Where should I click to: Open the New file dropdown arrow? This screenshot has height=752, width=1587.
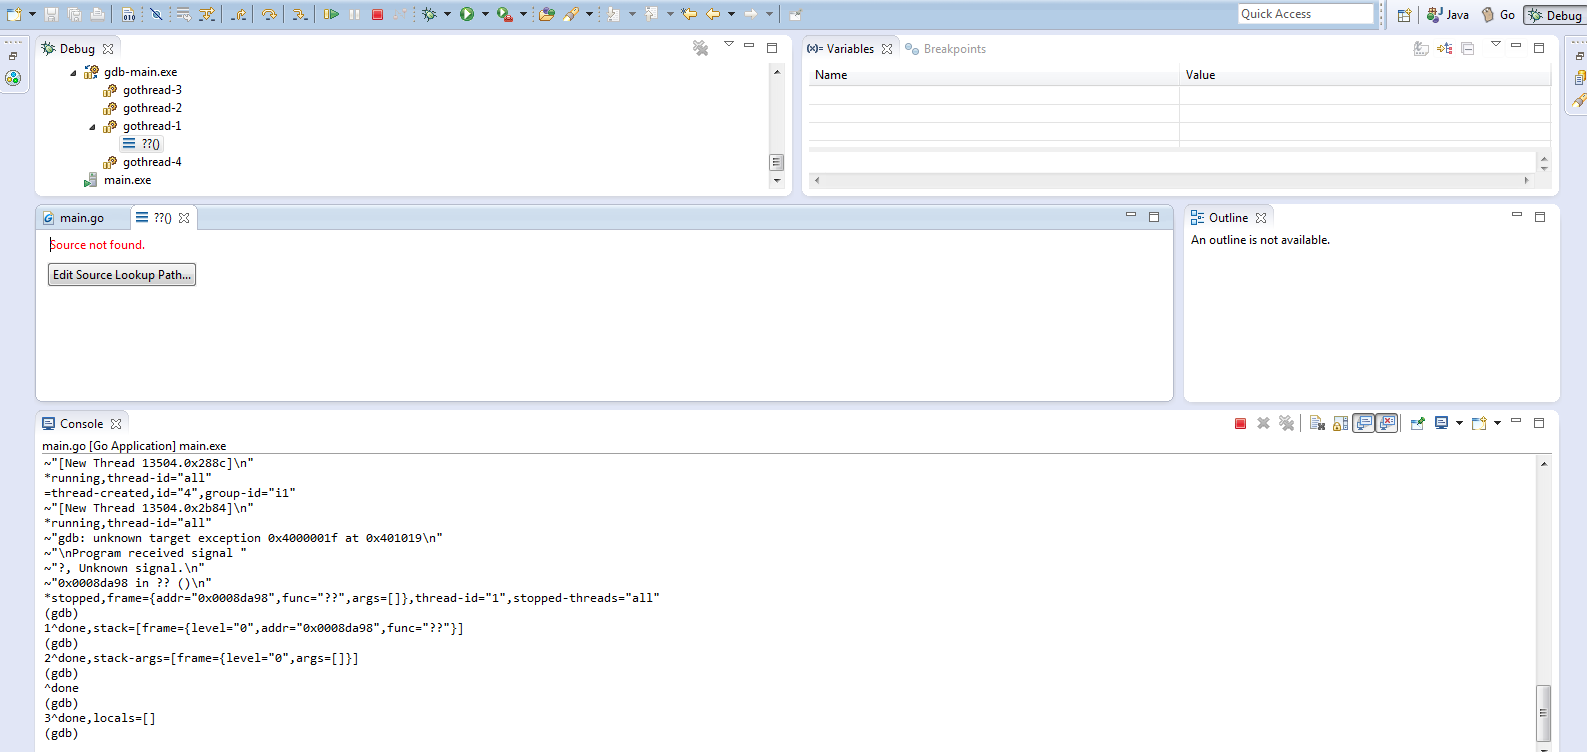(32, 14)
